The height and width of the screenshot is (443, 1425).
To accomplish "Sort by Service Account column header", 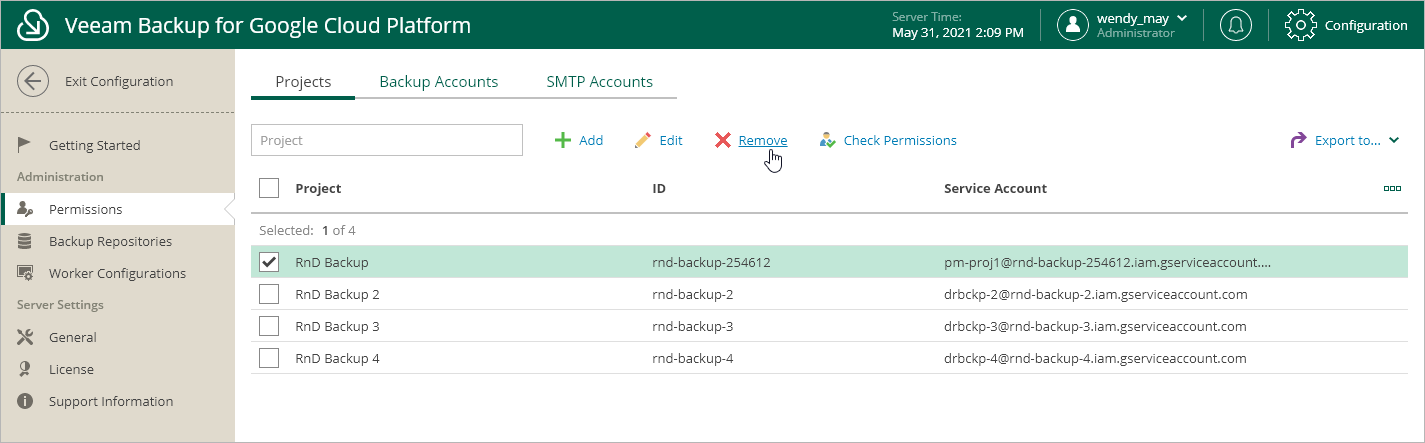I will [x=995, y=188].
